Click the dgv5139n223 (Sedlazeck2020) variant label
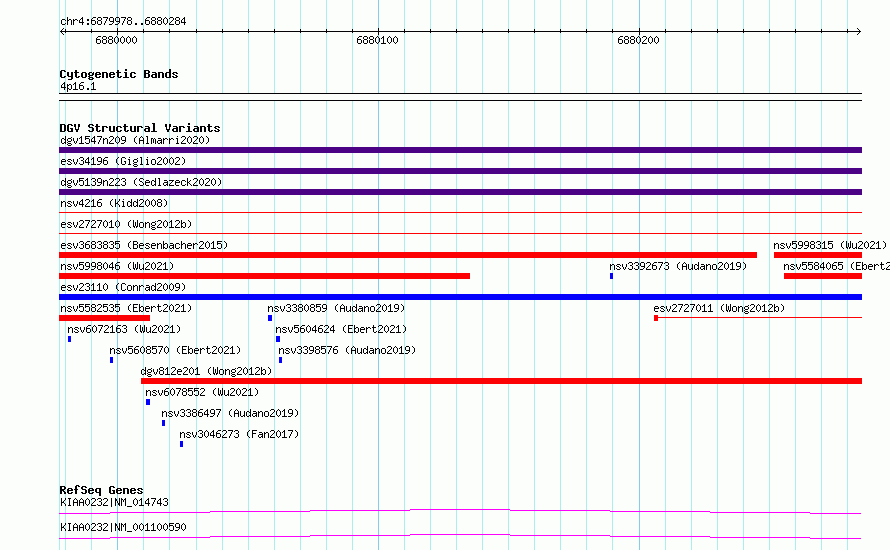 pyautogui.click(x=141, y=182)
